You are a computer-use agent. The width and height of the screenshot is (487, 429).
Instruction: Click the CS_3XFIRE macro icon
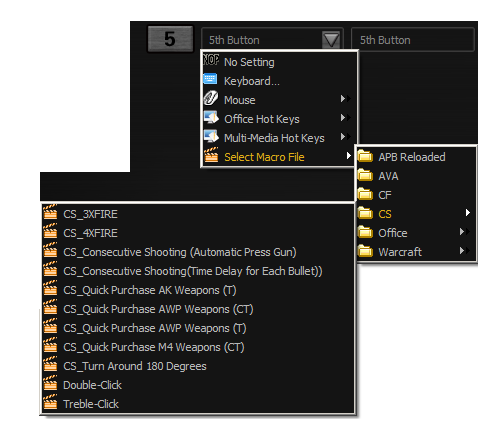pos(50,212)
